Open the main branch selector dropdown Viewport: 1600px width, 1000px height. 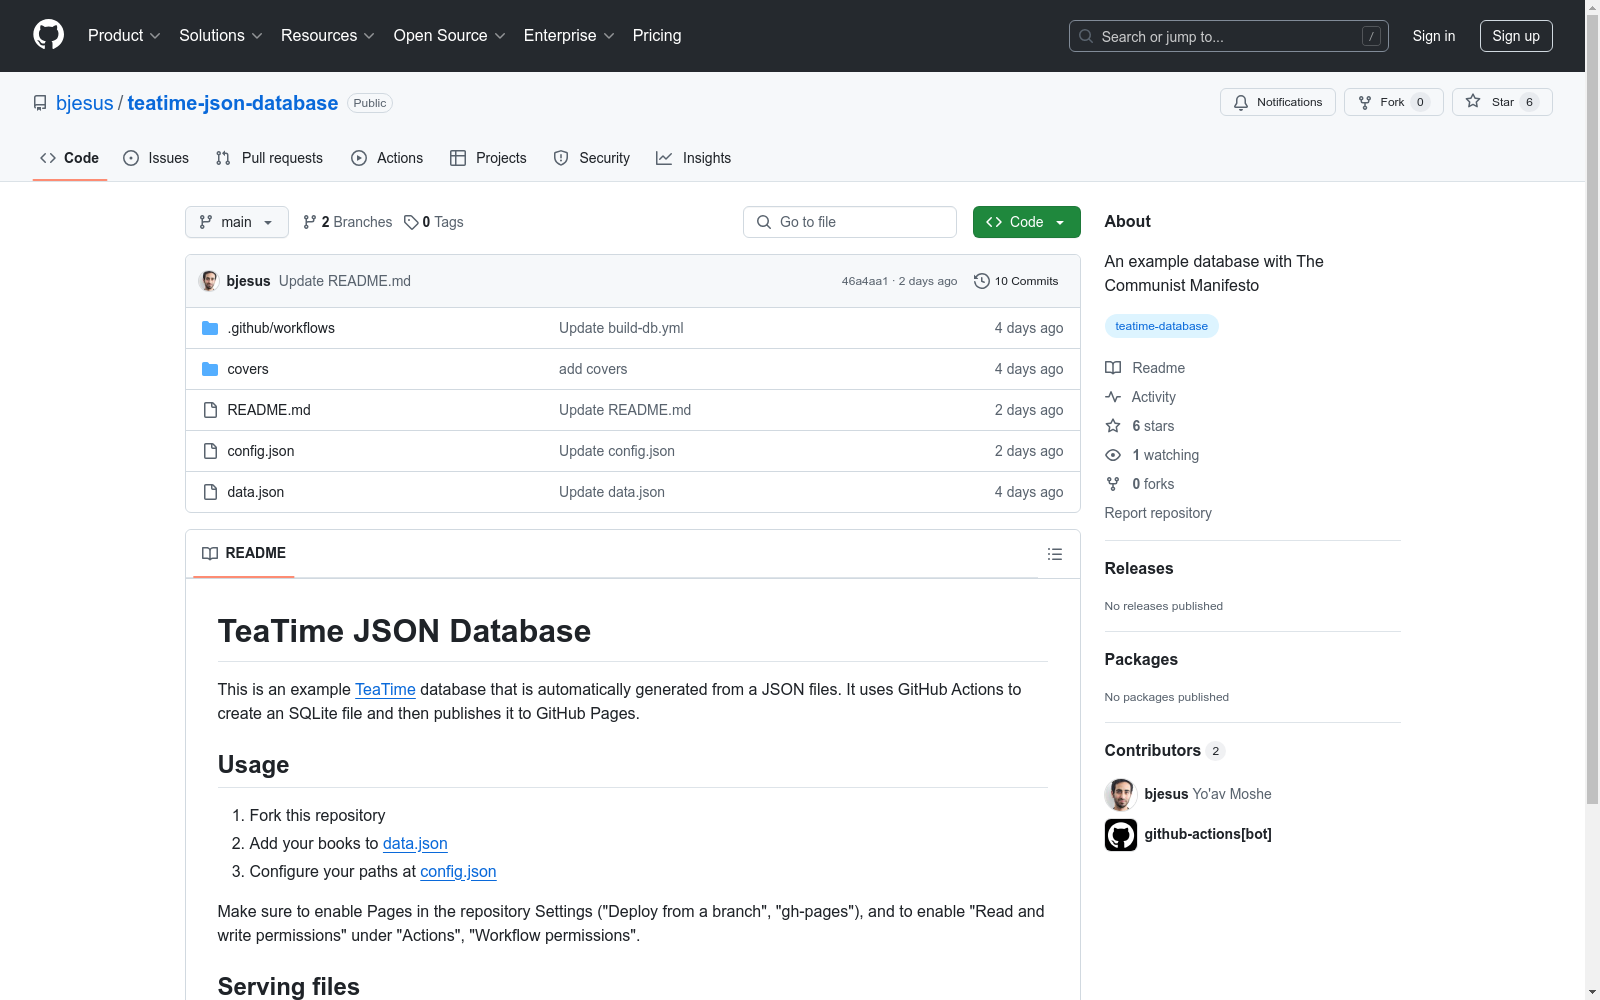(x=237, y=222)
